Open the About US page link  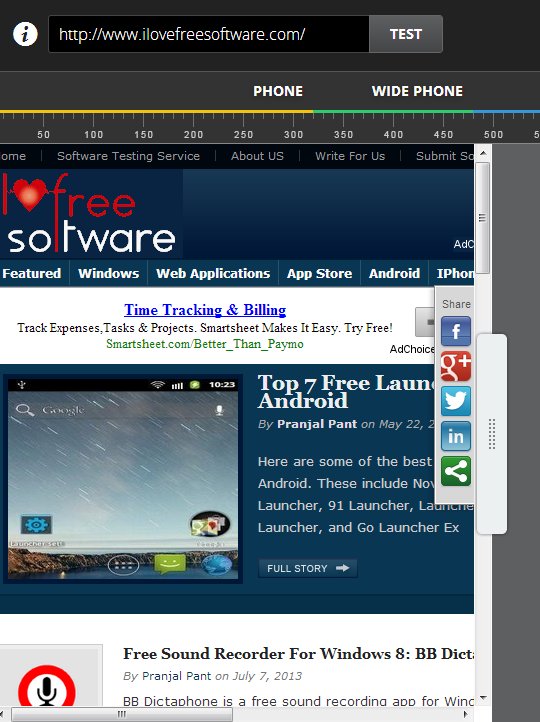tap(257, 156)
